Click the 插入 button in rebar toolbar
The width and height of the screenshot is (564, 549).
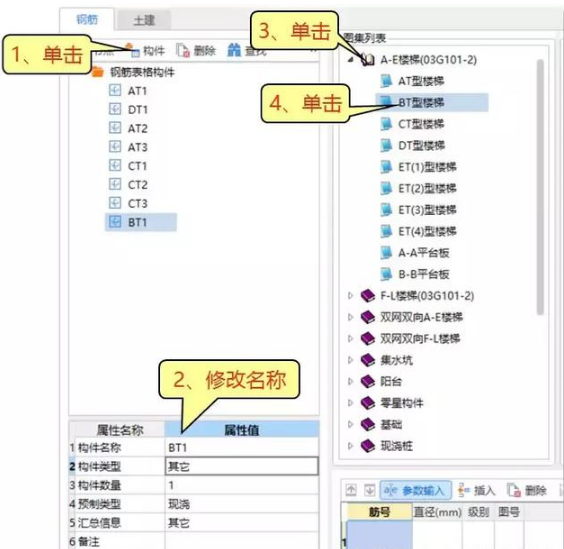point(477,490)
